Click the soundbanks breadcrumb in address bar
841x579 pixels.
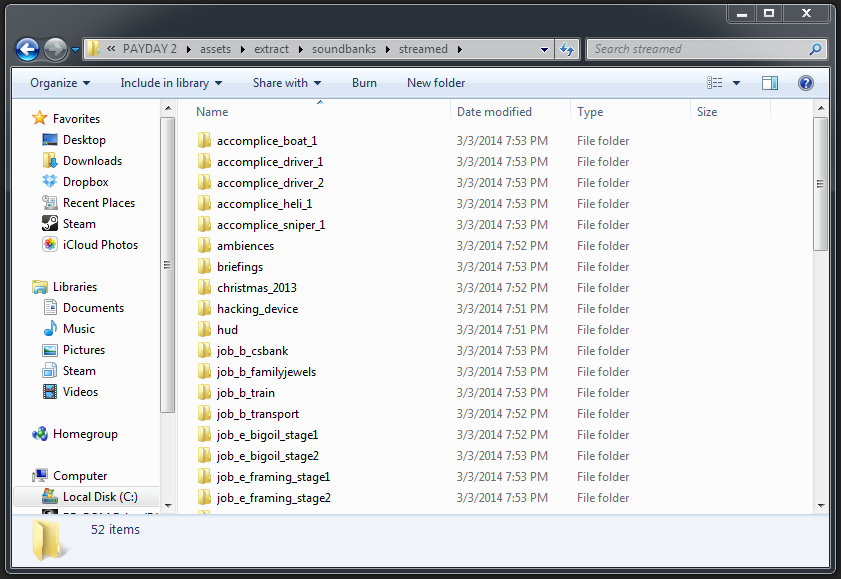pyautogui.click(x=344, y=49)
